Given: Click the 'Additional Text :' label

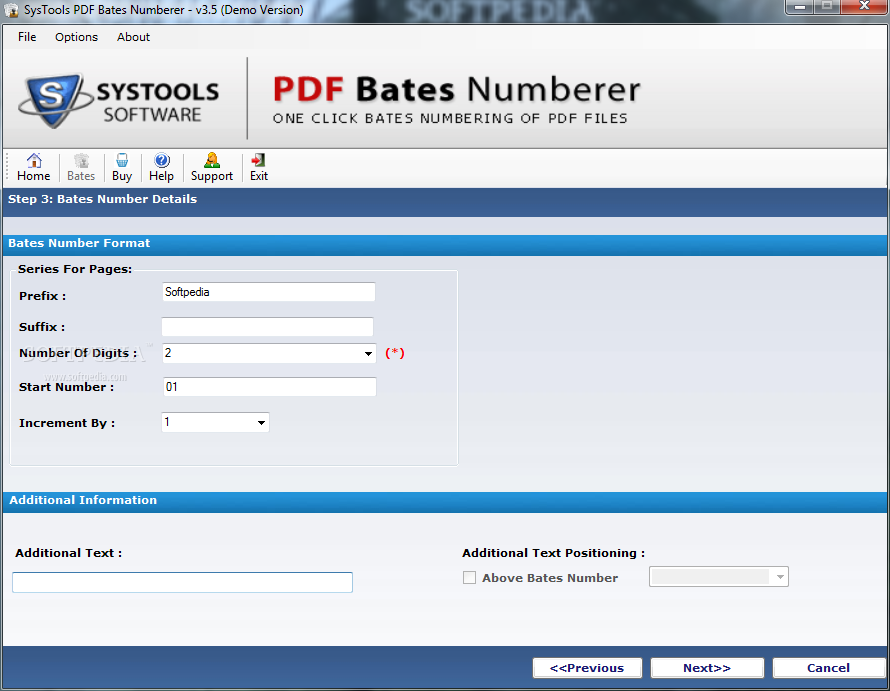Looking at the screenshot, I should (69, 553).
